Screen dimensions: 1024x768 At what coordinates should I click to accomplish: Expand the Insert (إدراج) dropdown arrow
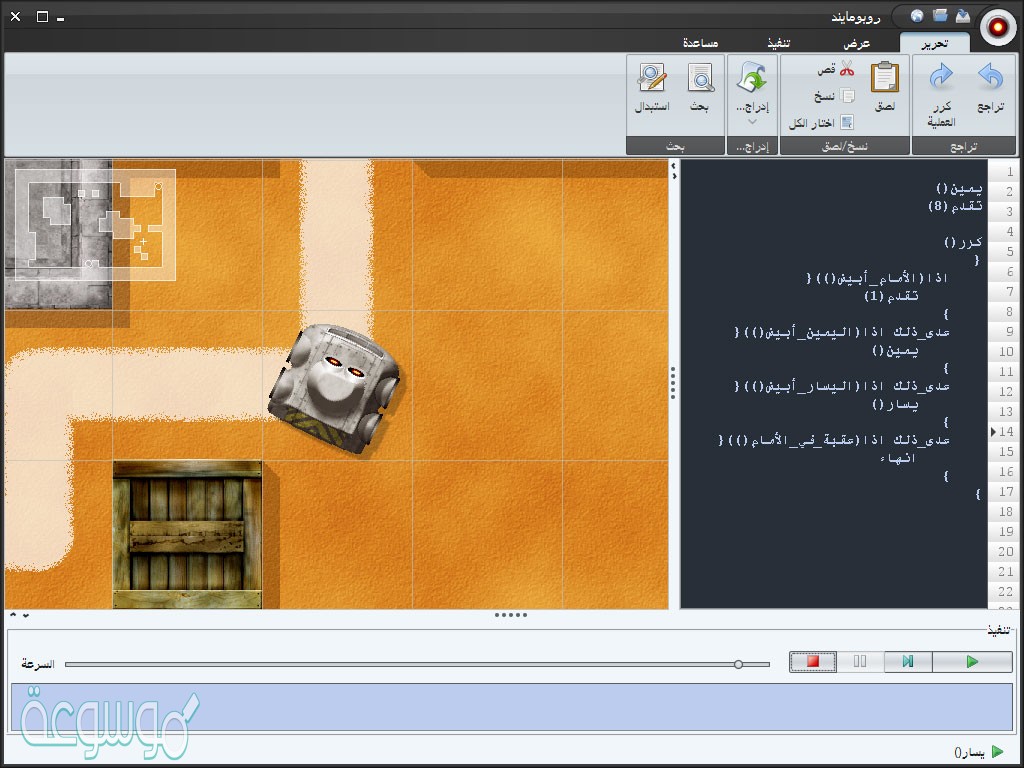click(x=752, y=122)
